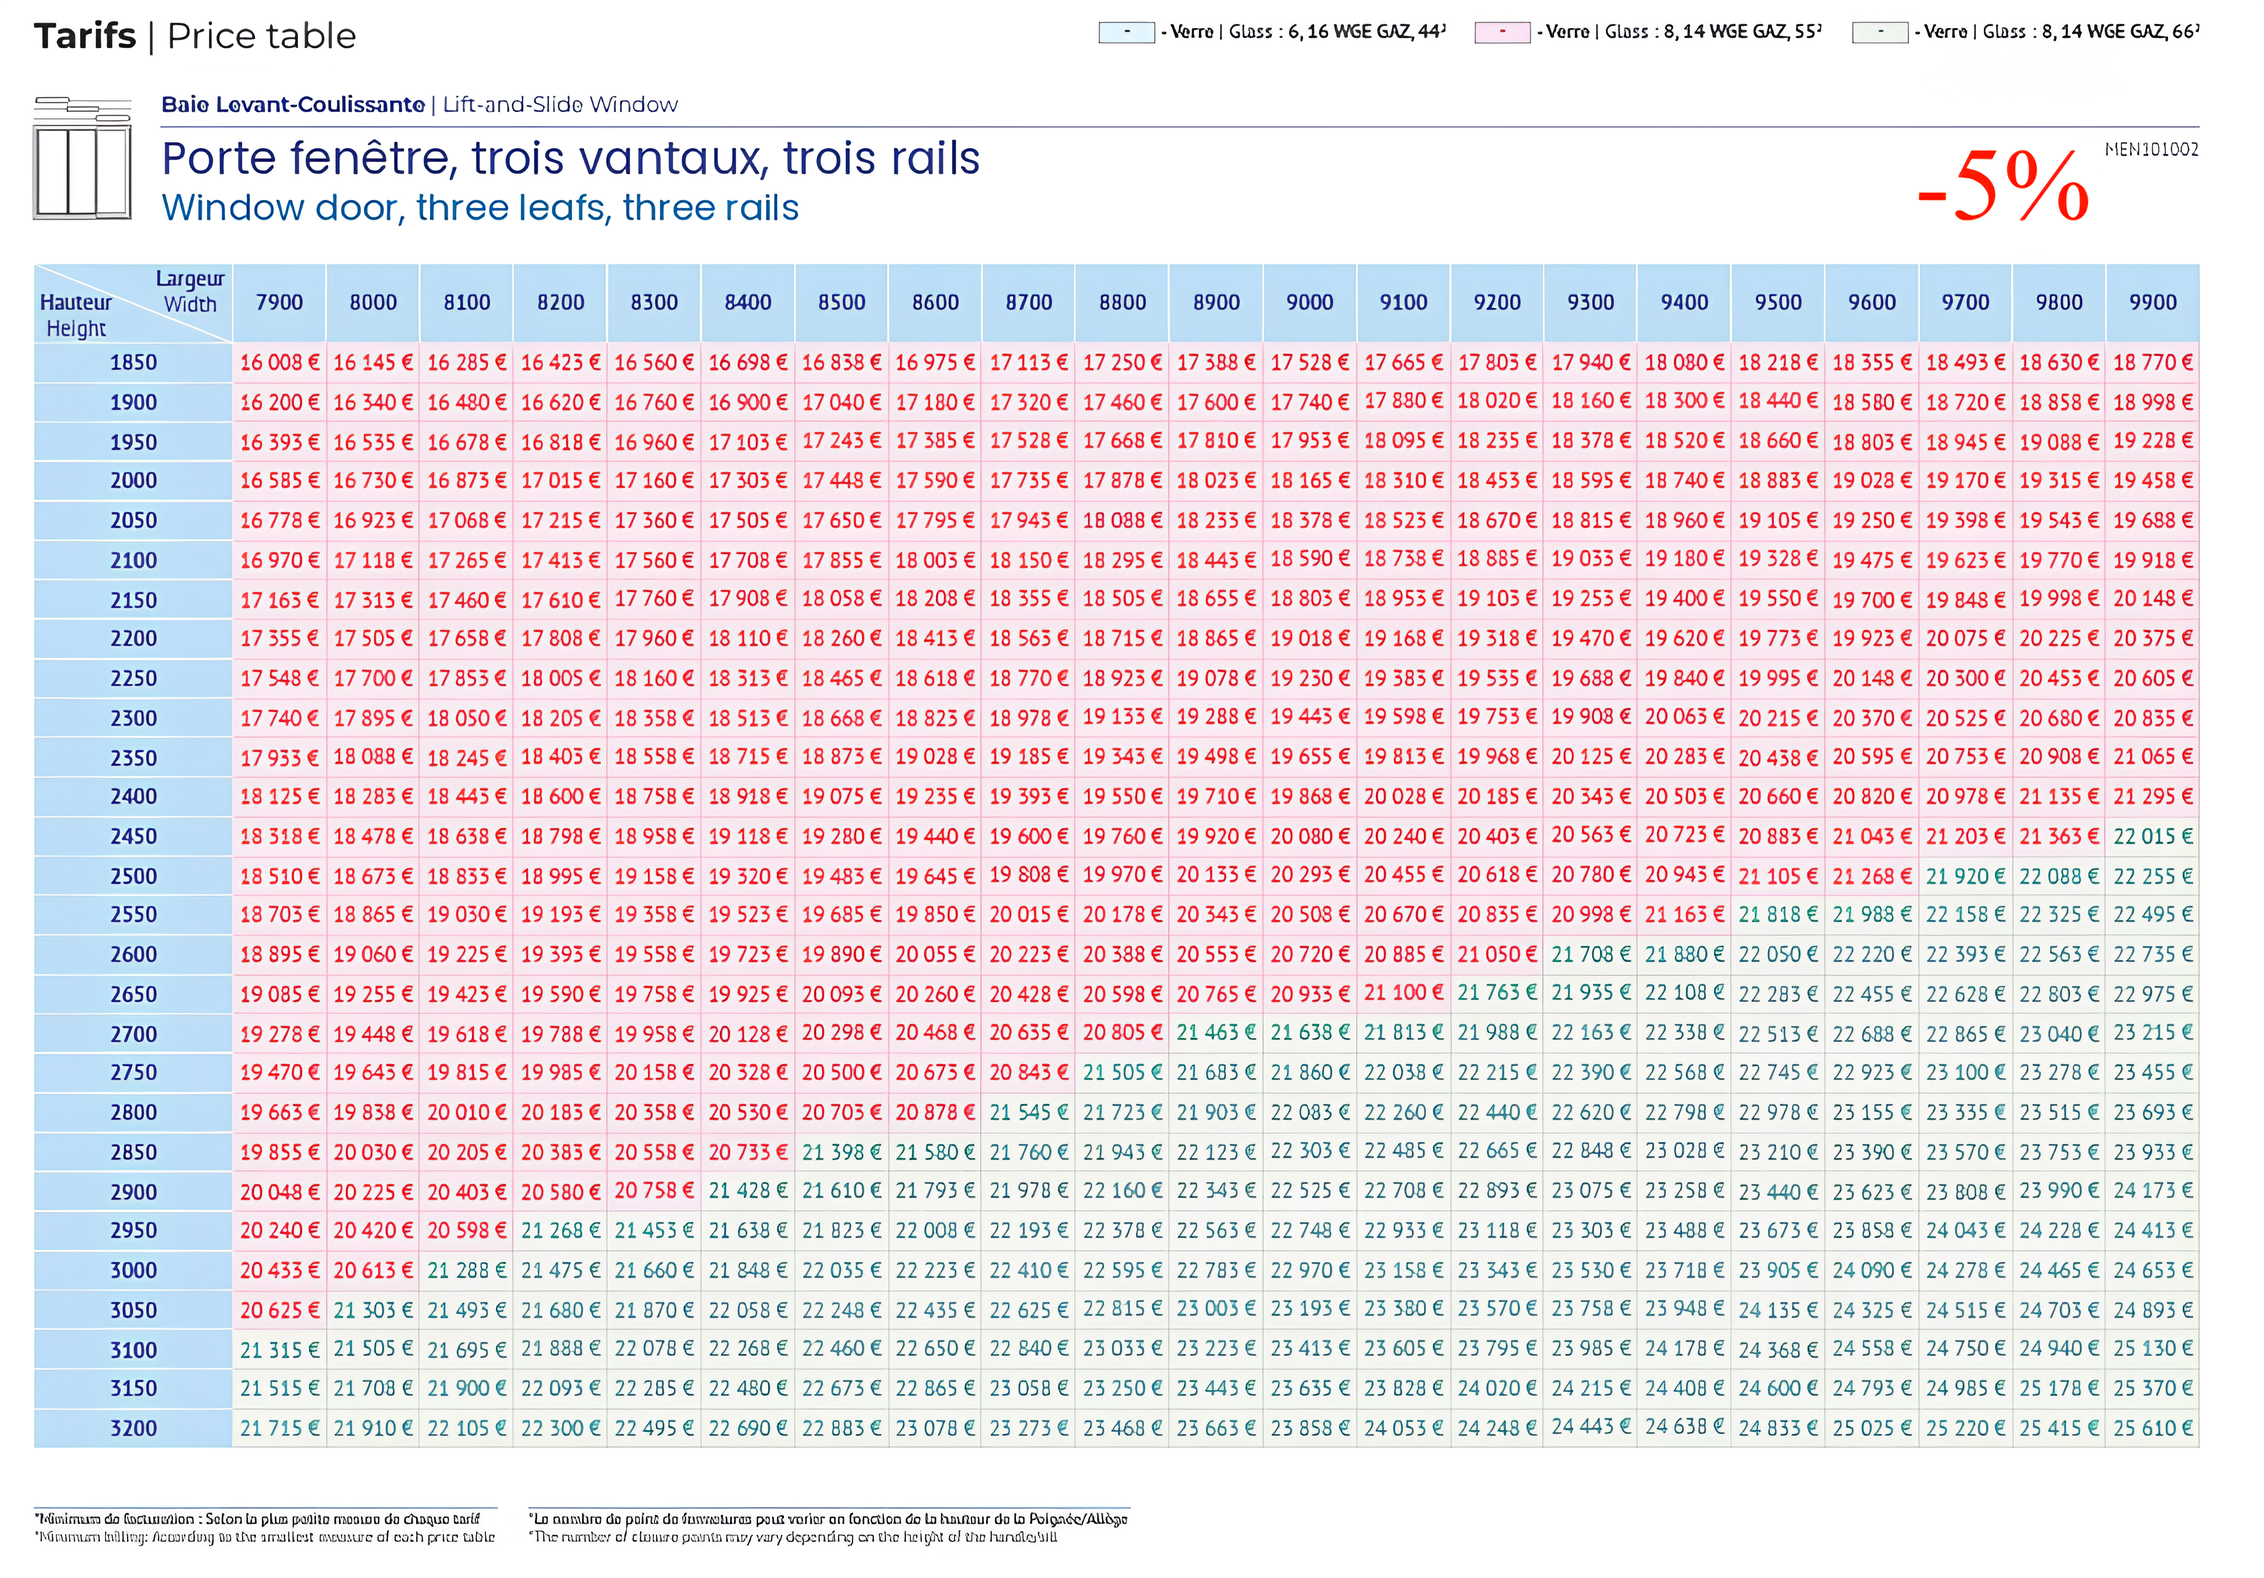Select the 2500 height row header

(x=133, y=876)
